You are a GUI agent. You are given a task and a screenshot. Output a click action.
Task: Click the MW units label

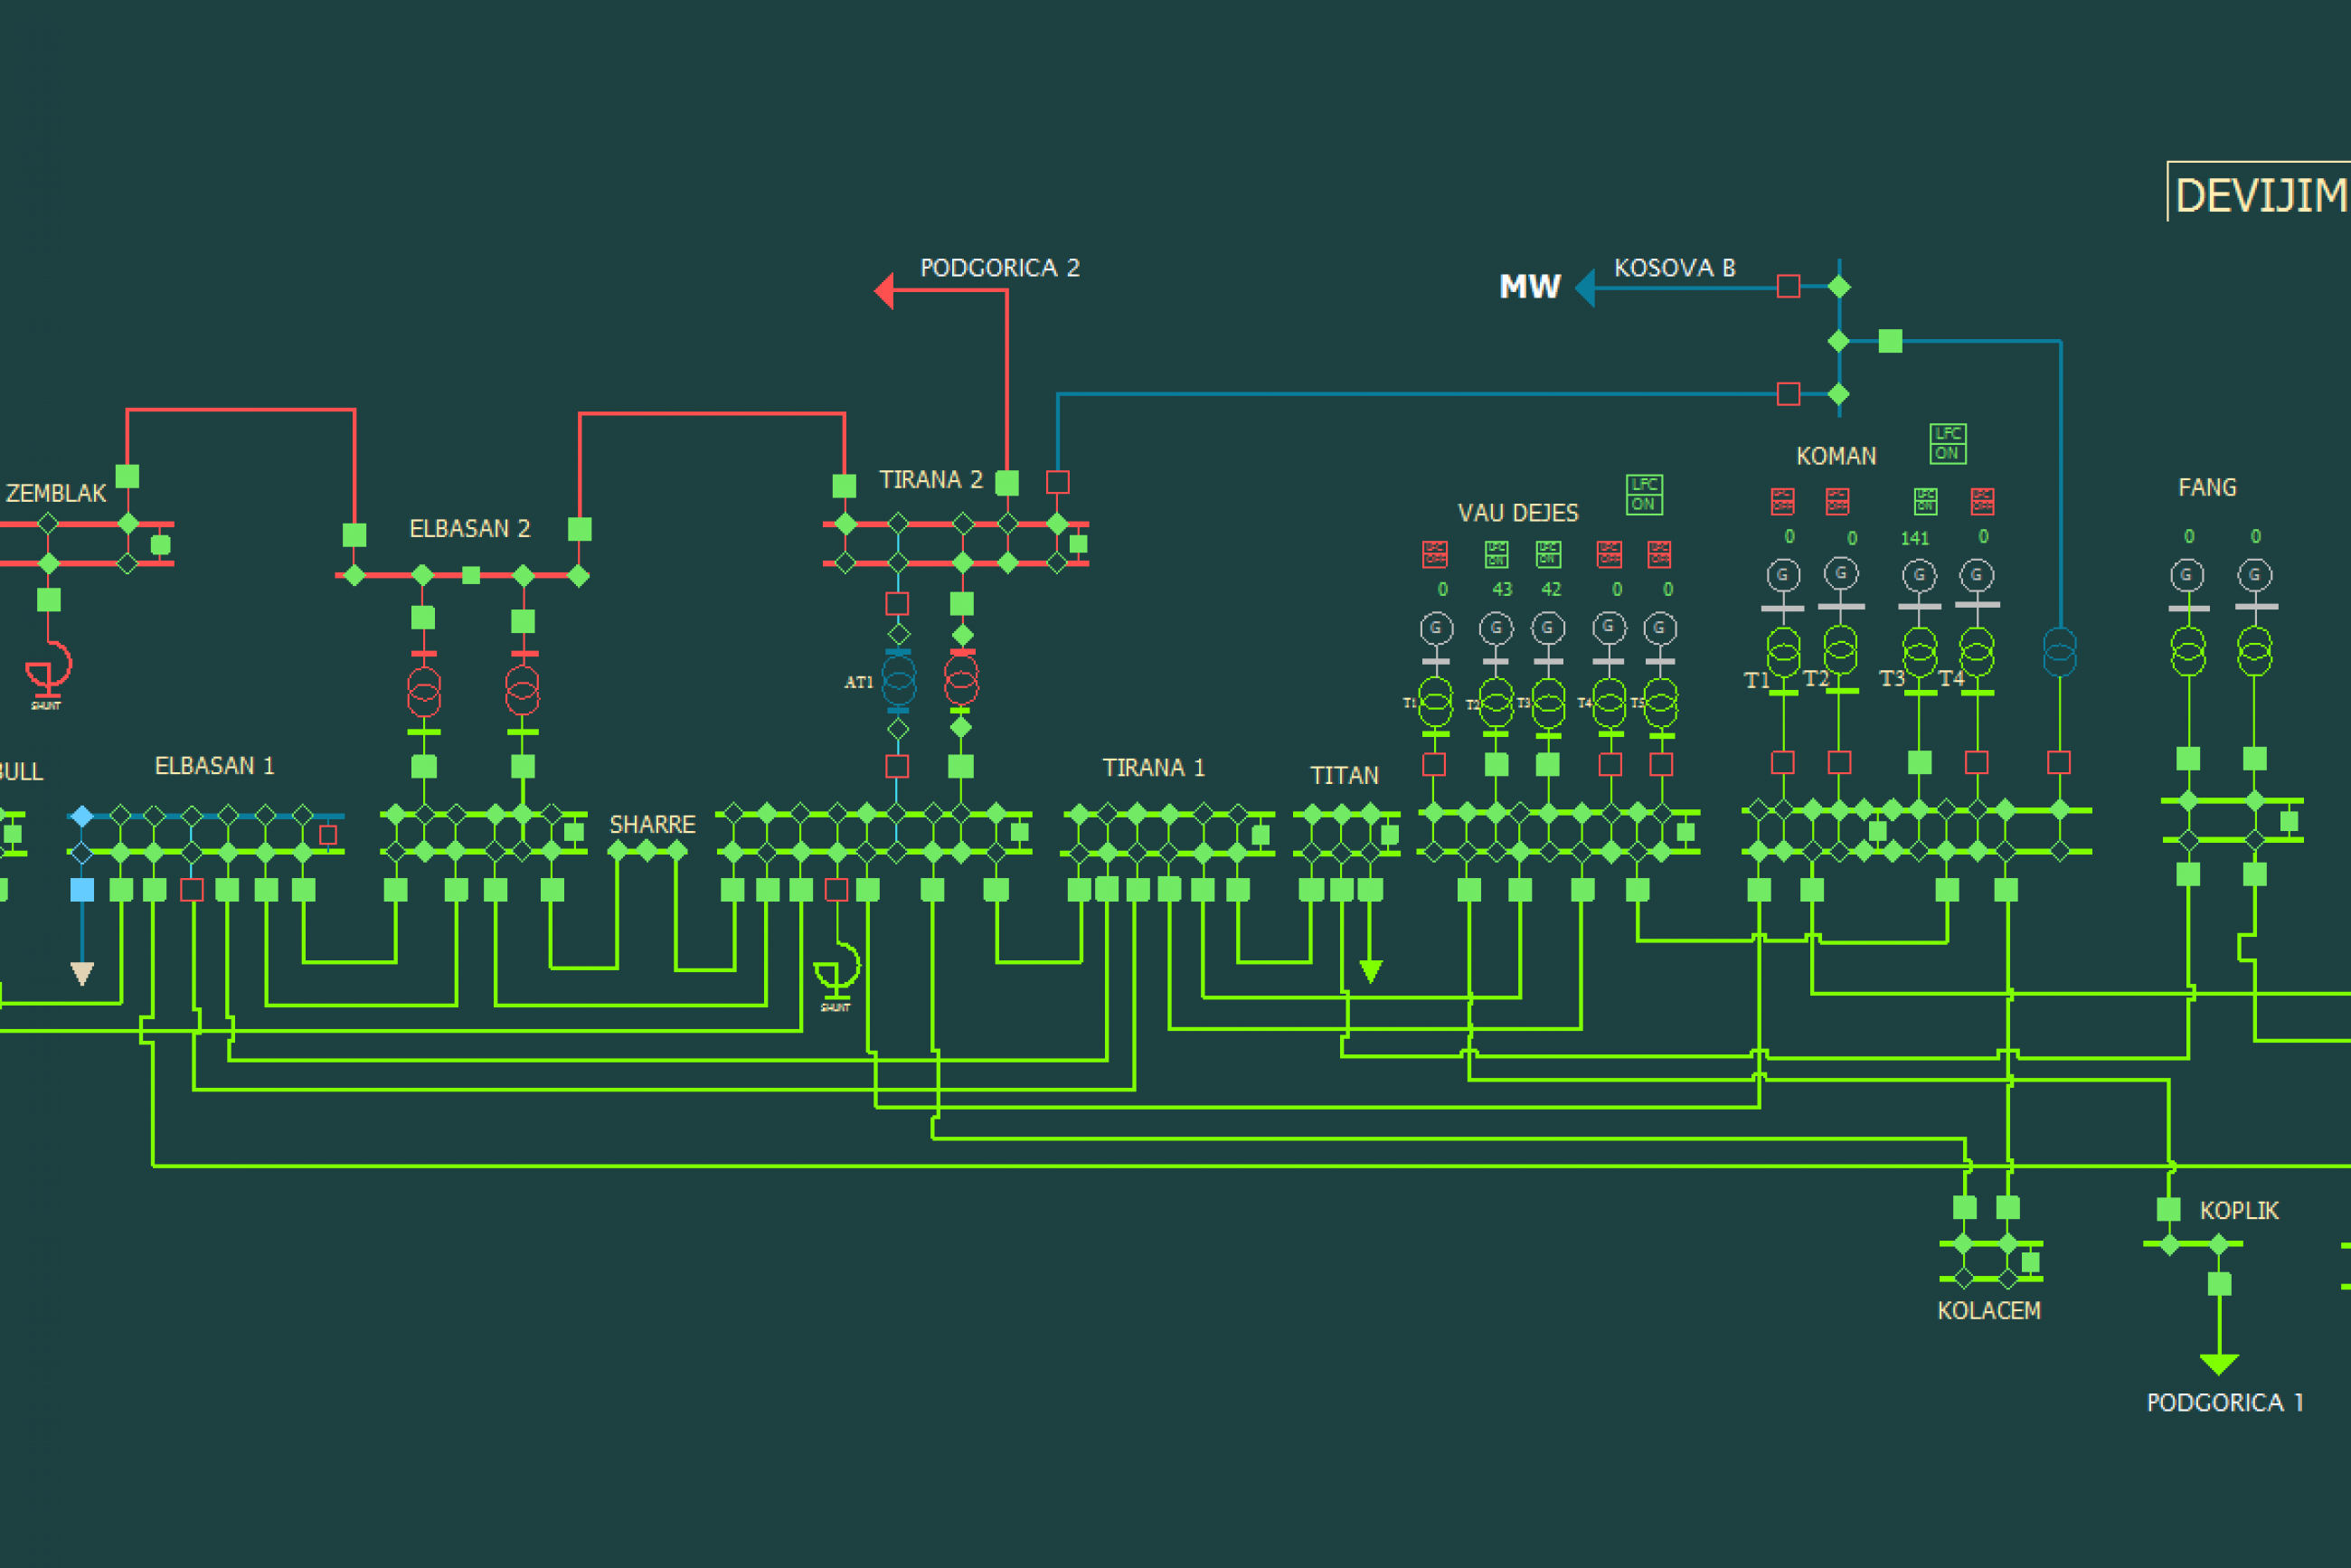[1529, 287]
